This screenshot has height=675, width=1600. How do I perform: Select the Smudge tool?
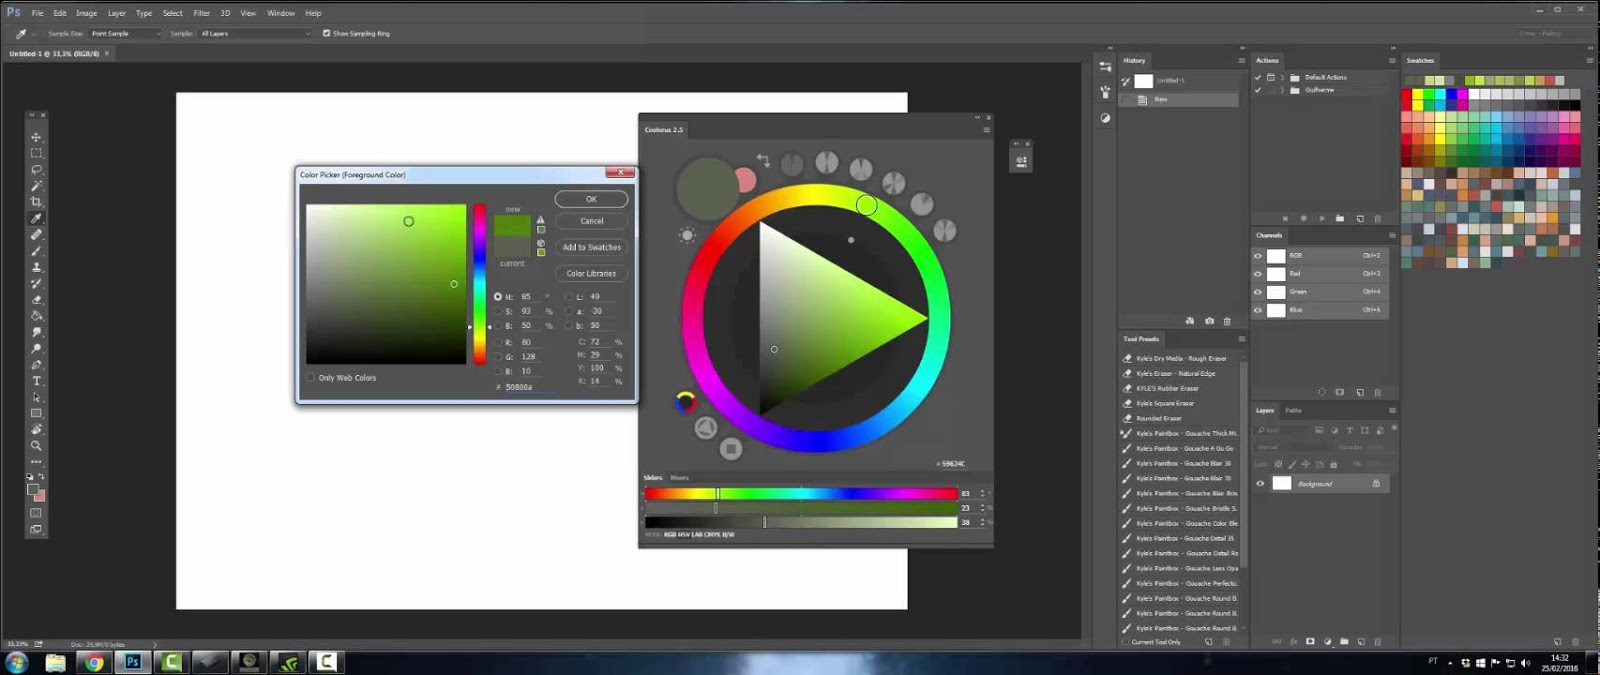point(36,332)
